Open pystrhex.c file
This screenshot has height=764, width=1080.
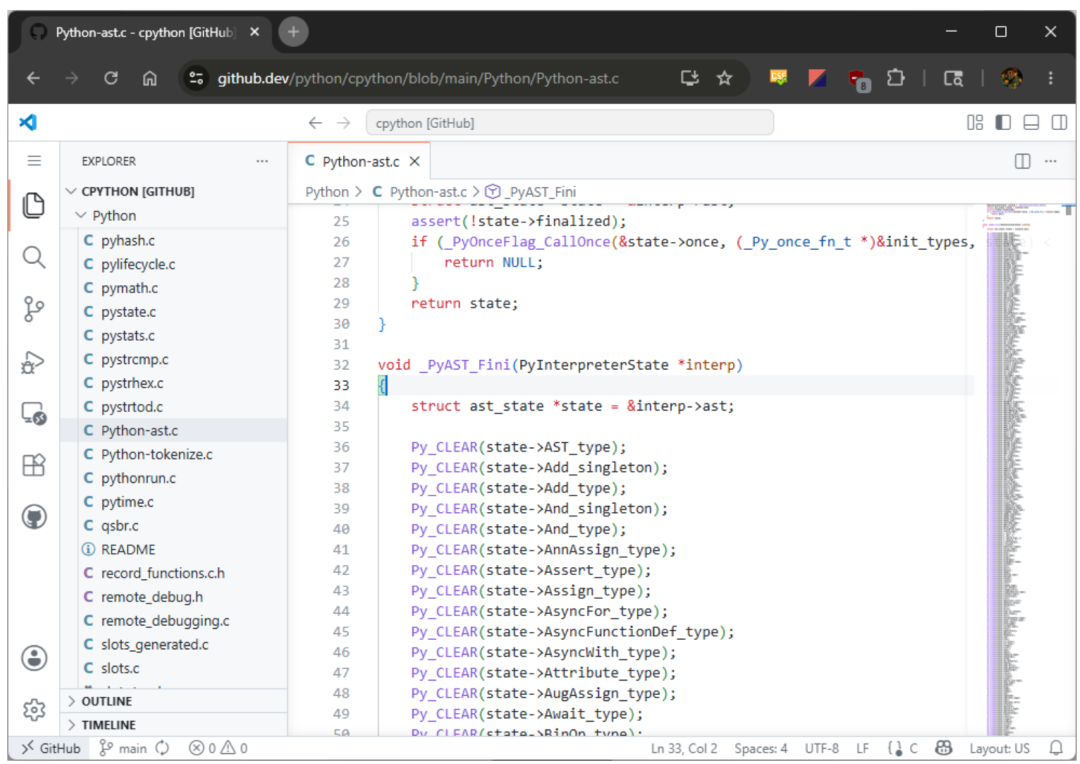coord(174,383)
